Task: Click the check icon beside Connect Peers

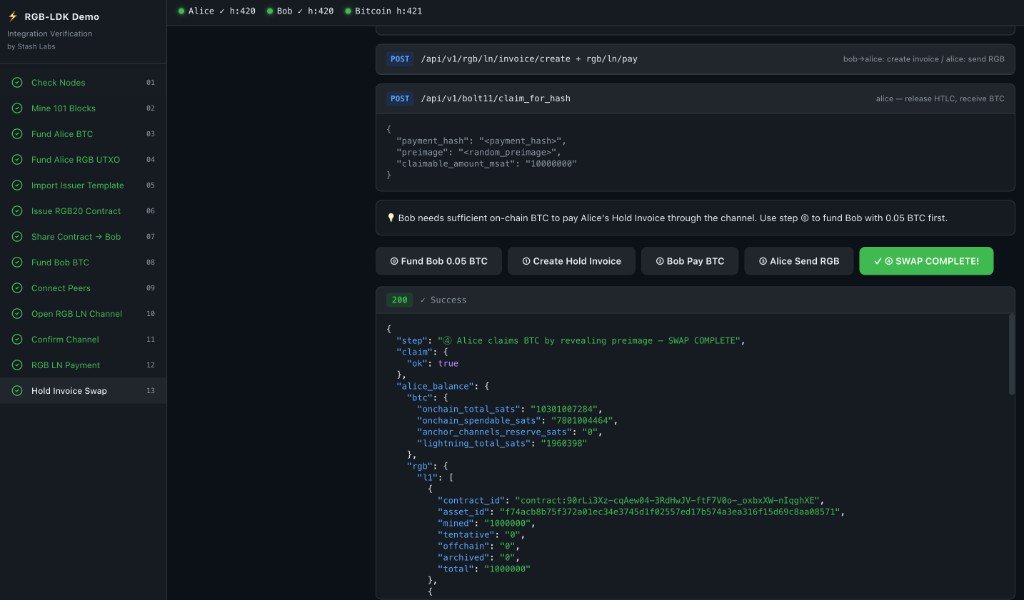Action: coord(17,288)
